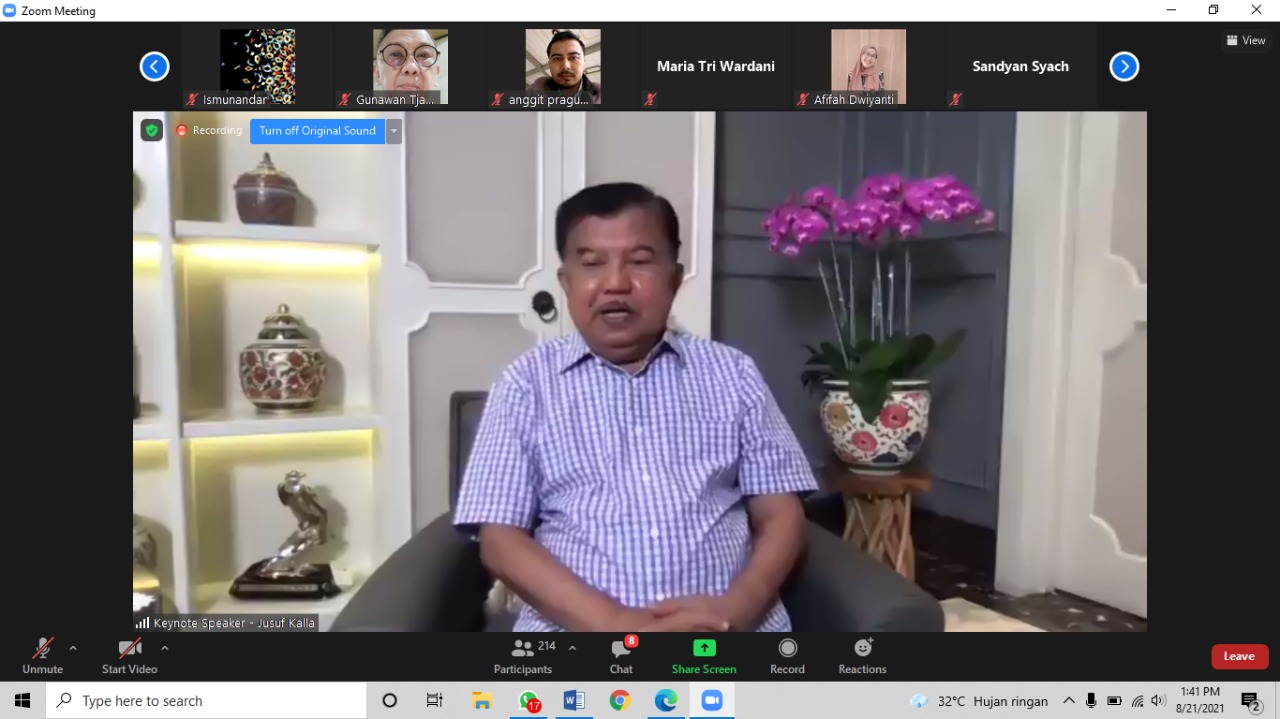The height and width of the screenshot is (719, 1280).
Task: Expand the Participants count chevron
Action: (571, 646)
